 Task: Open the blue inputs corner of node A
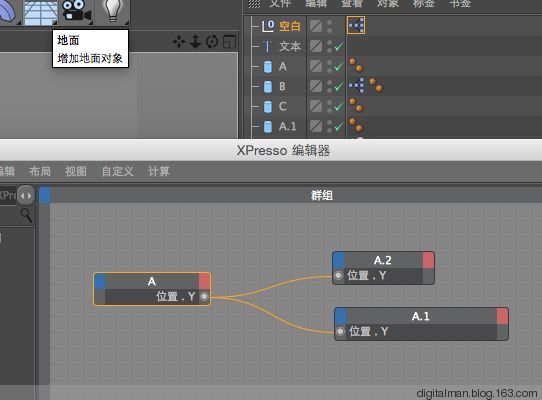[x=100, y=281]
